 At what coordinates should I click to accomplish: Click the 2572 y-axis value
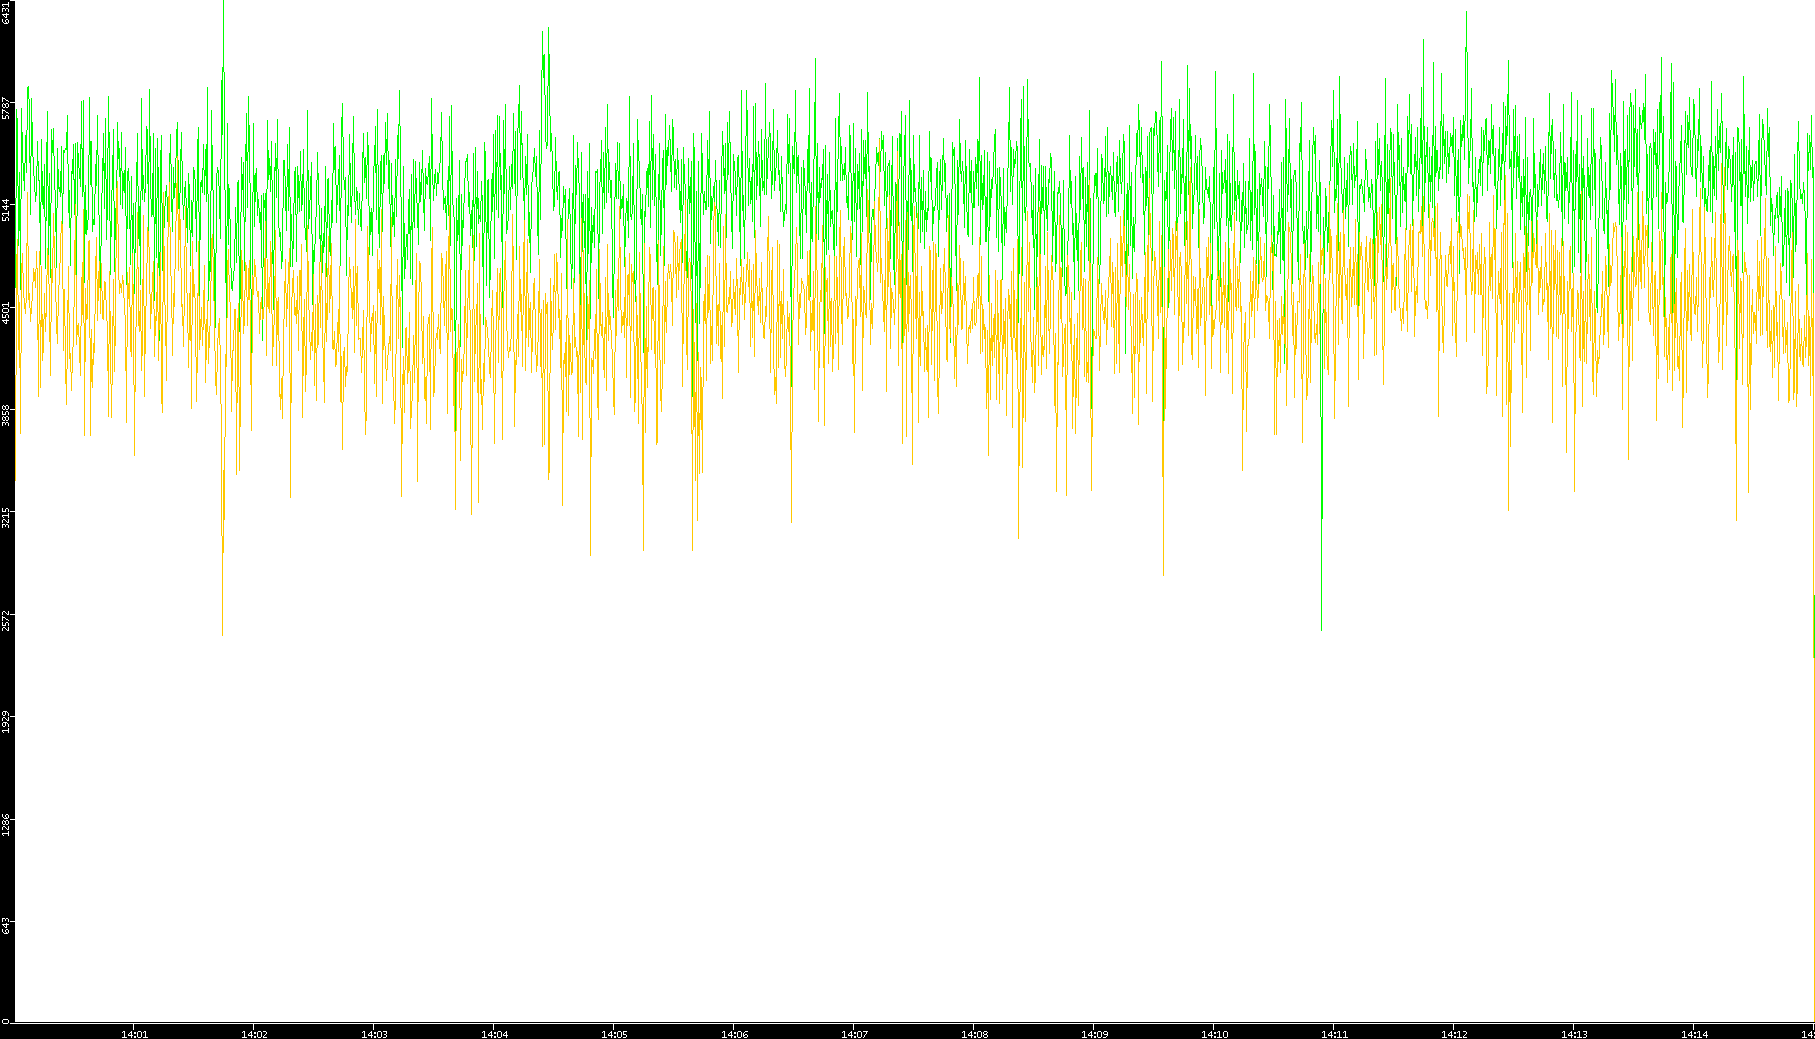(6, 619)
